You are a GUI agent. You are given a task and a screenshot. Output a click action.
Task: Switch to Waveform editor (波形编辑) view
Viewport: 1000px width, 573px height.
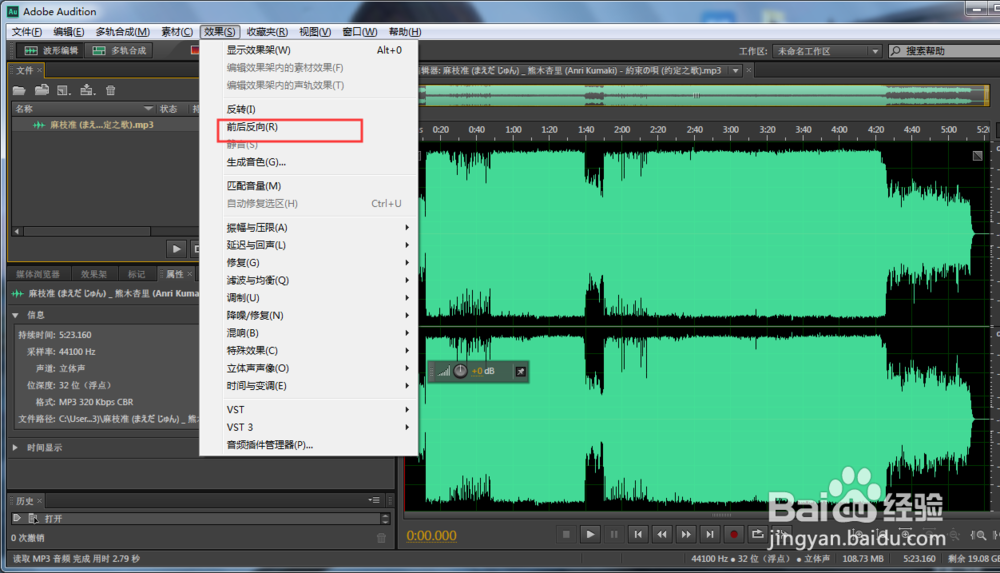coord(50,50)
